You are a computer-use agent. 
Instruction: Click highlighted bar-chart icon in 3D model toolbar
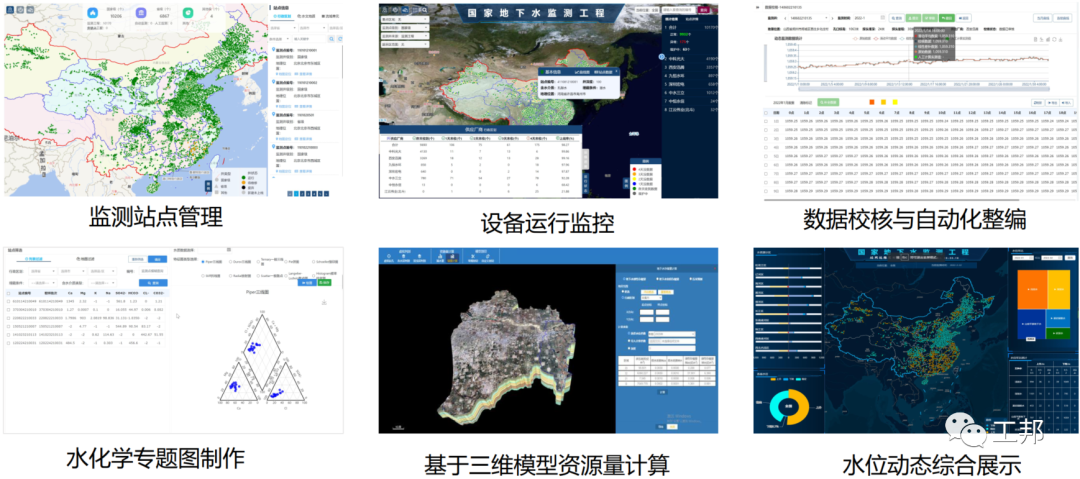point(453,258)
